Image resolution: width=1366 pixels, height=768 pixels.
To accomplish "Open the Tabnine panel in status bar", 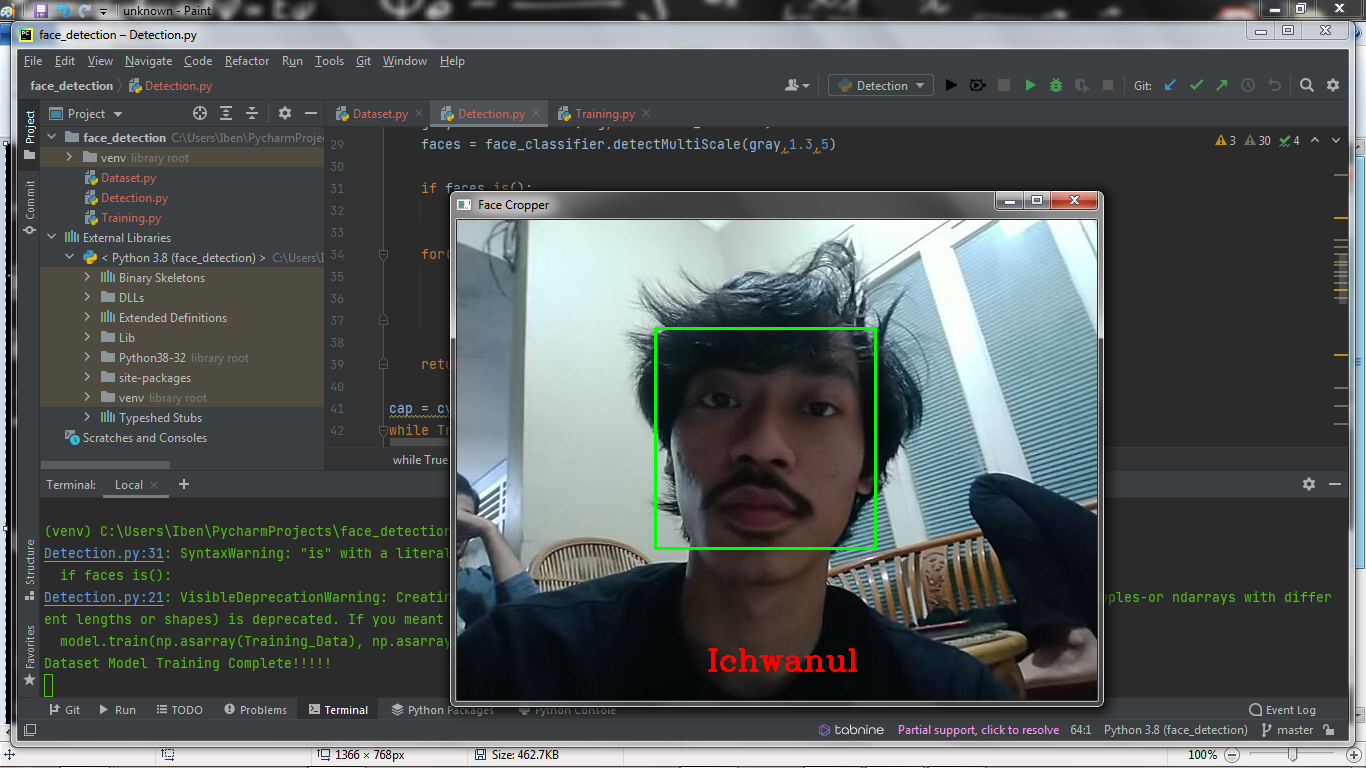I will pyautogui.click(x=851, y=729).
